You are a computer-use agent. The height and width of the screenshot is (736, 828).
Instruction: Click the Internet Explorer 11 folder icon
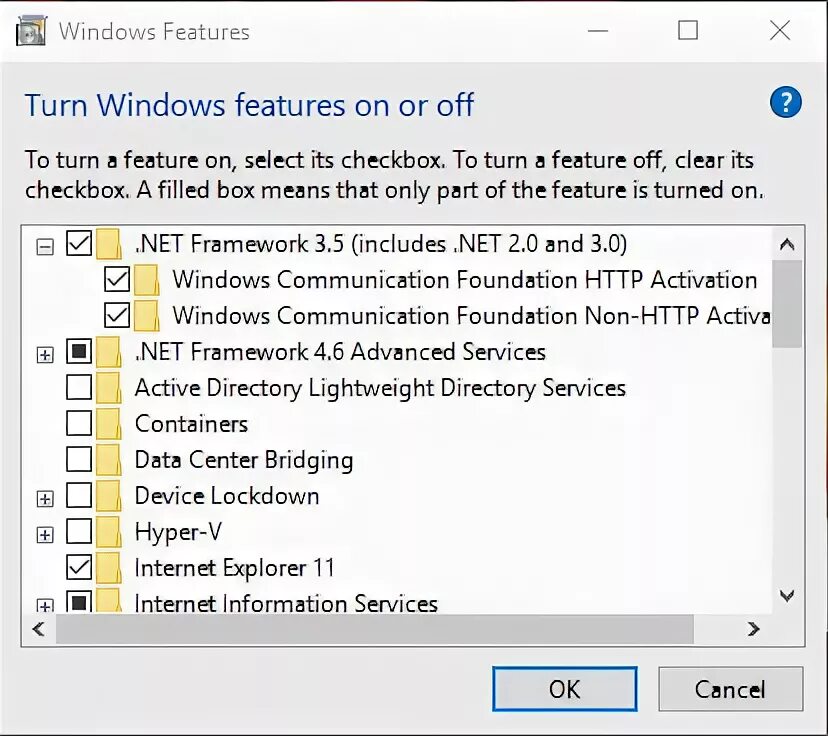[109, 568]
